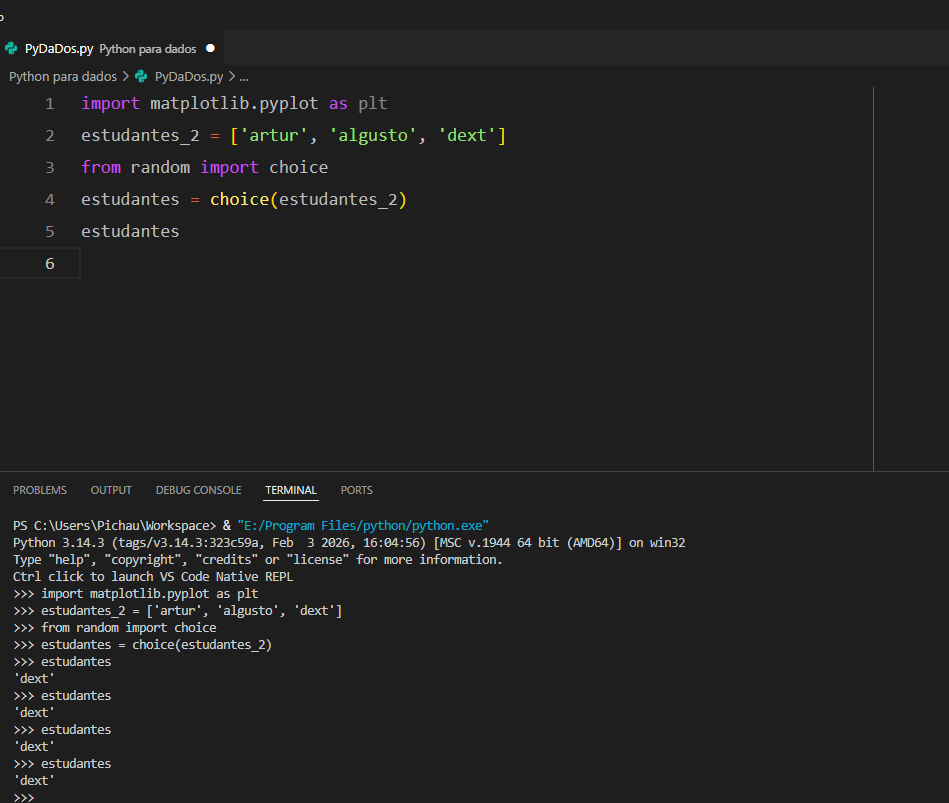Open the OUTPUT panel tab
949x803 pixels.
[x=111, y=490]
